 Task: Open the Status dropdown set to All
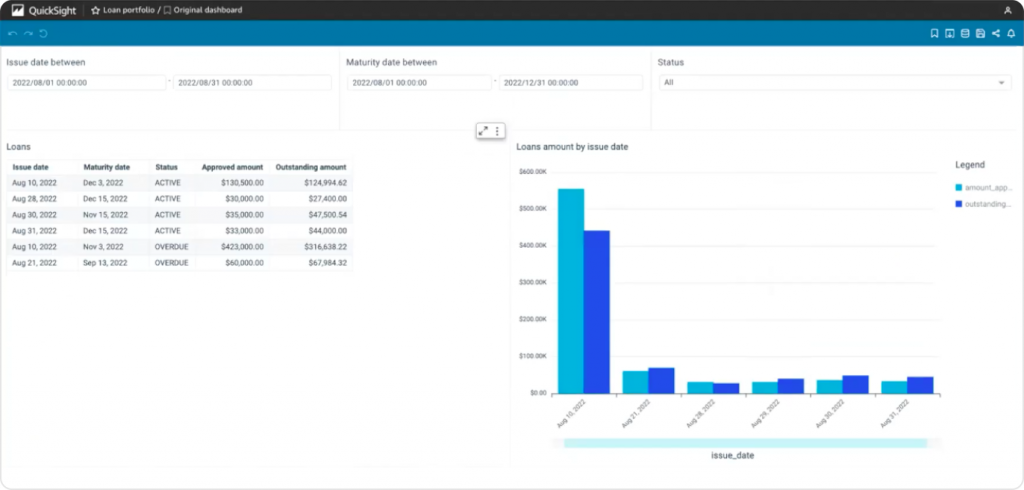[x=835, y=83]
